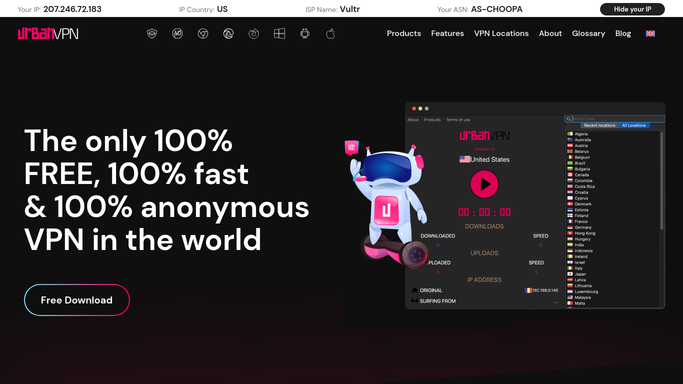Select the Microsoft Edge extension icon
This screenshot has height=384, width=683.
tap(228, 34)
